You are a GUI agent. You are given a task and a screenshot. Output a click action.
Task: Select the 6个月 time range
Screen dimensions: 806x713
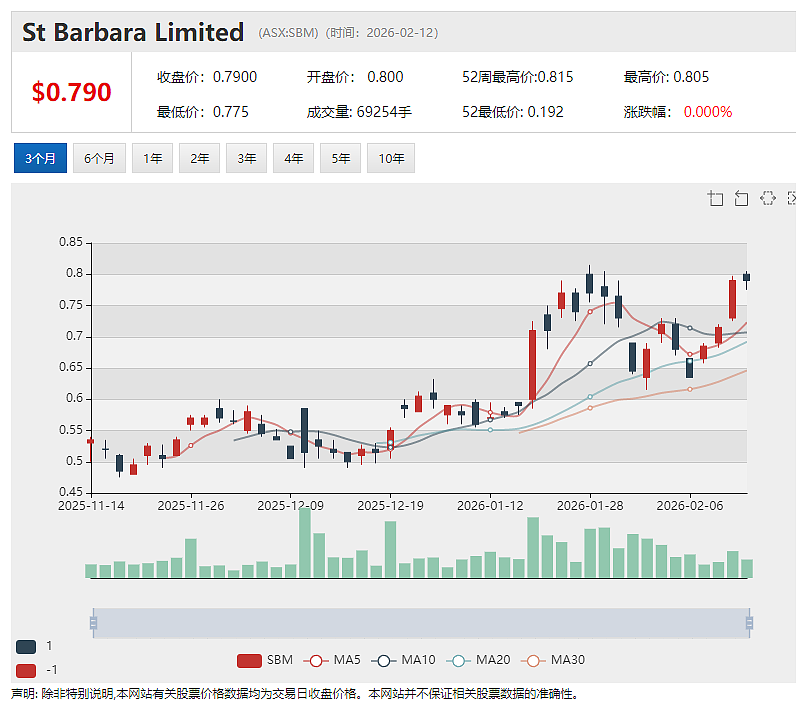99,158
